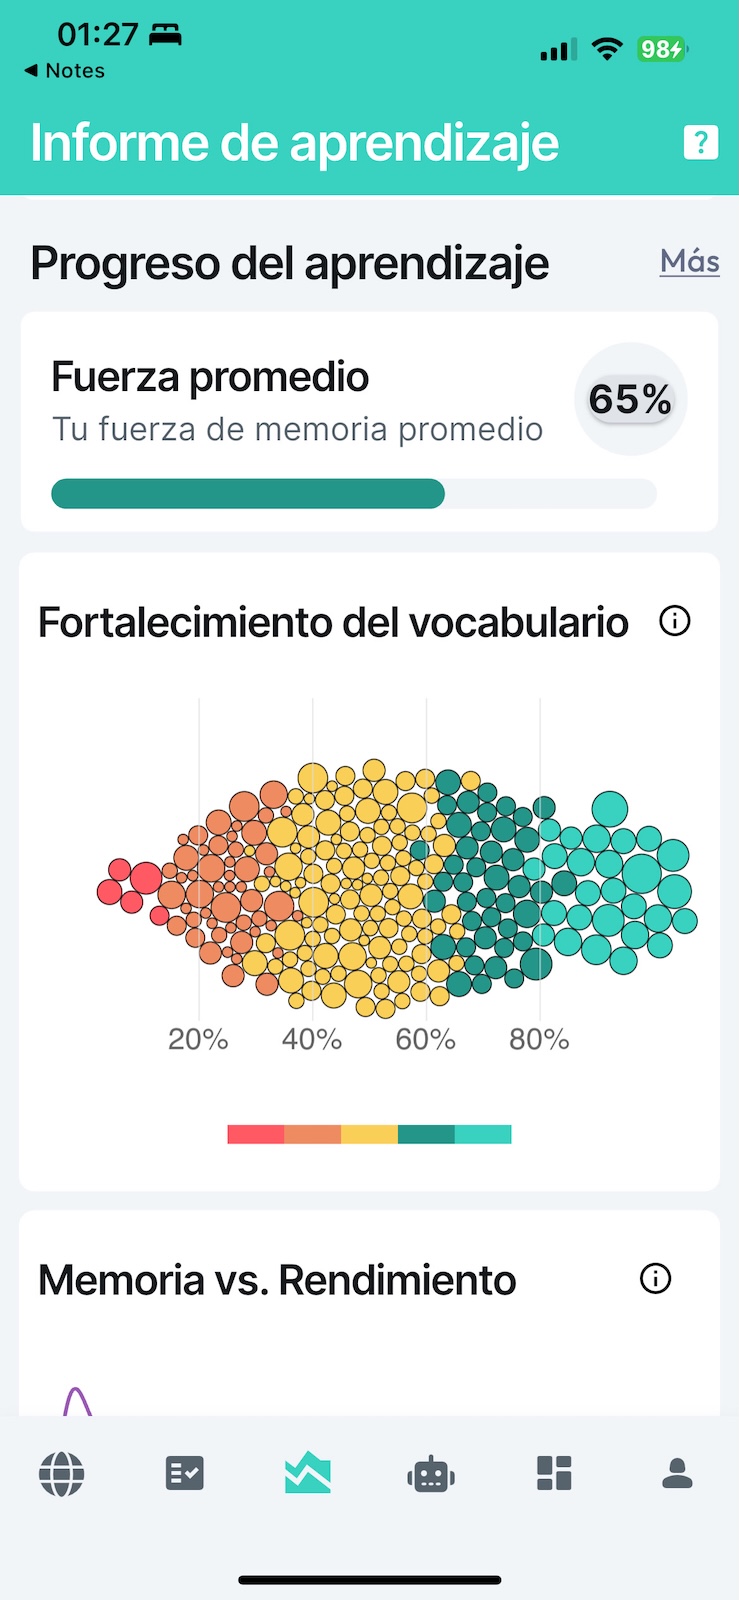Show info for Memoria vs. Rendimiento

click(656, 1278)
